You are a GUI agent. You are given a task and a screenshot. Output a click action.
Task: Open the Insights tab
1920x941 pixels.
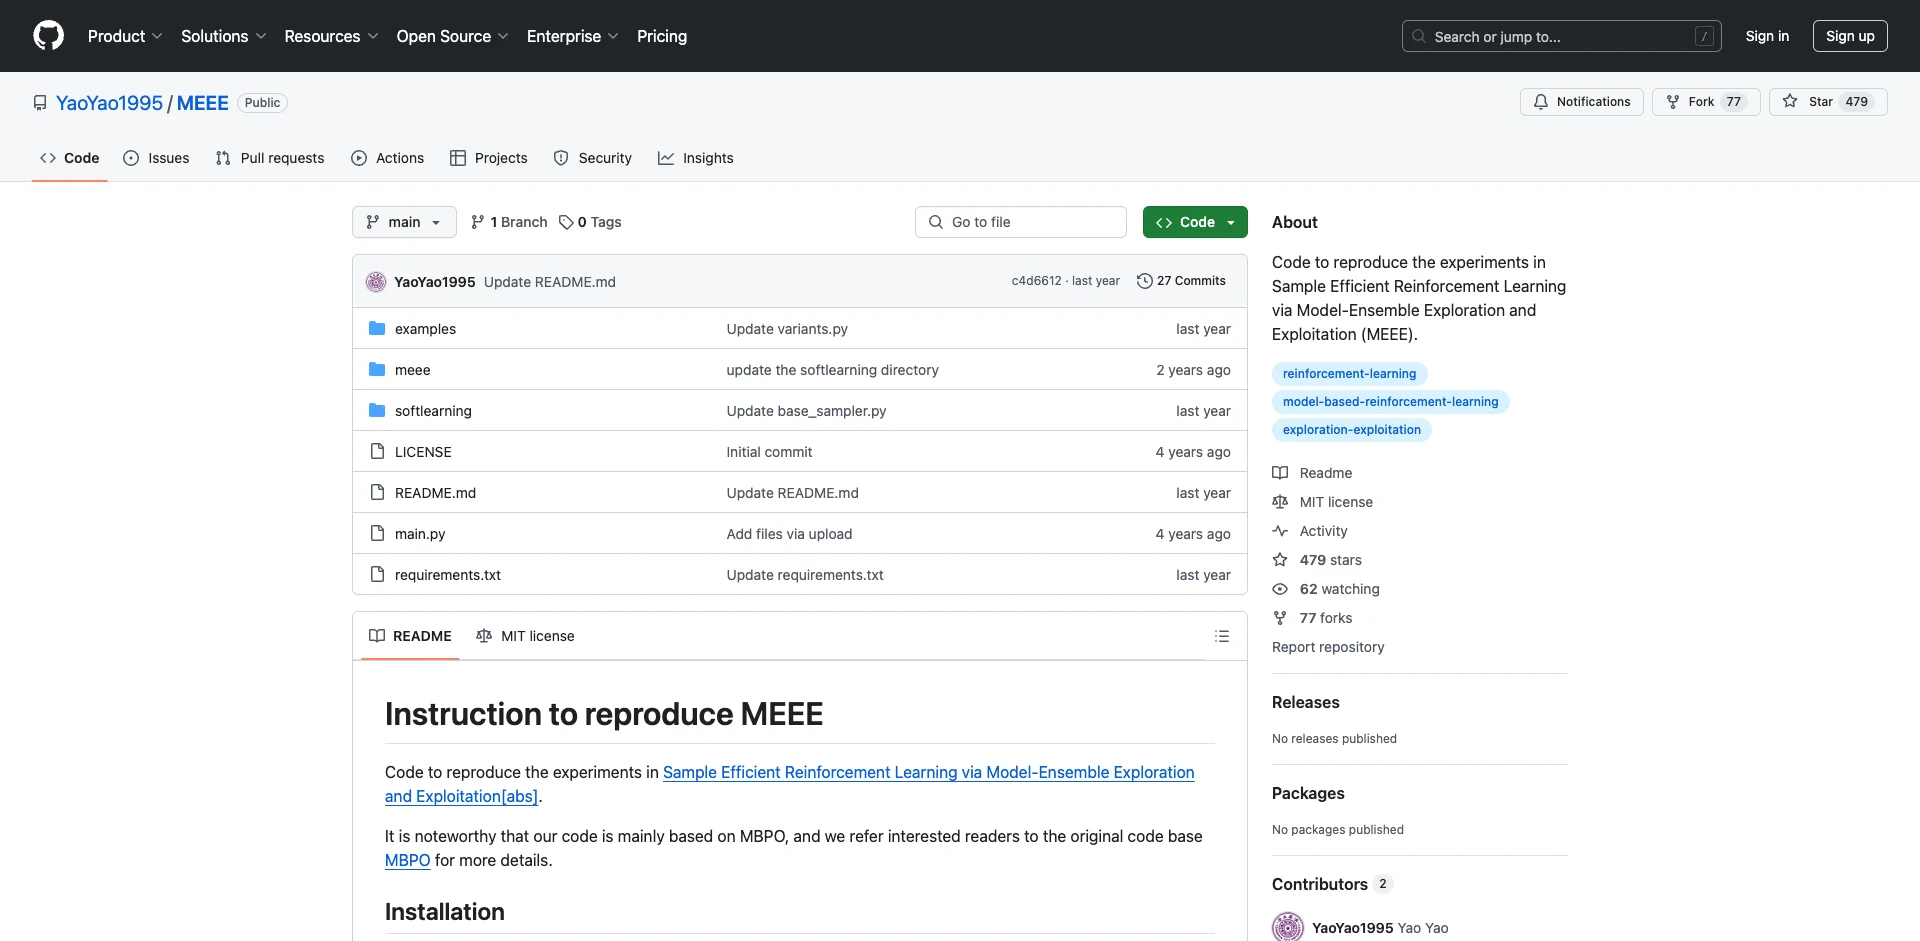[x=696, y=158]
